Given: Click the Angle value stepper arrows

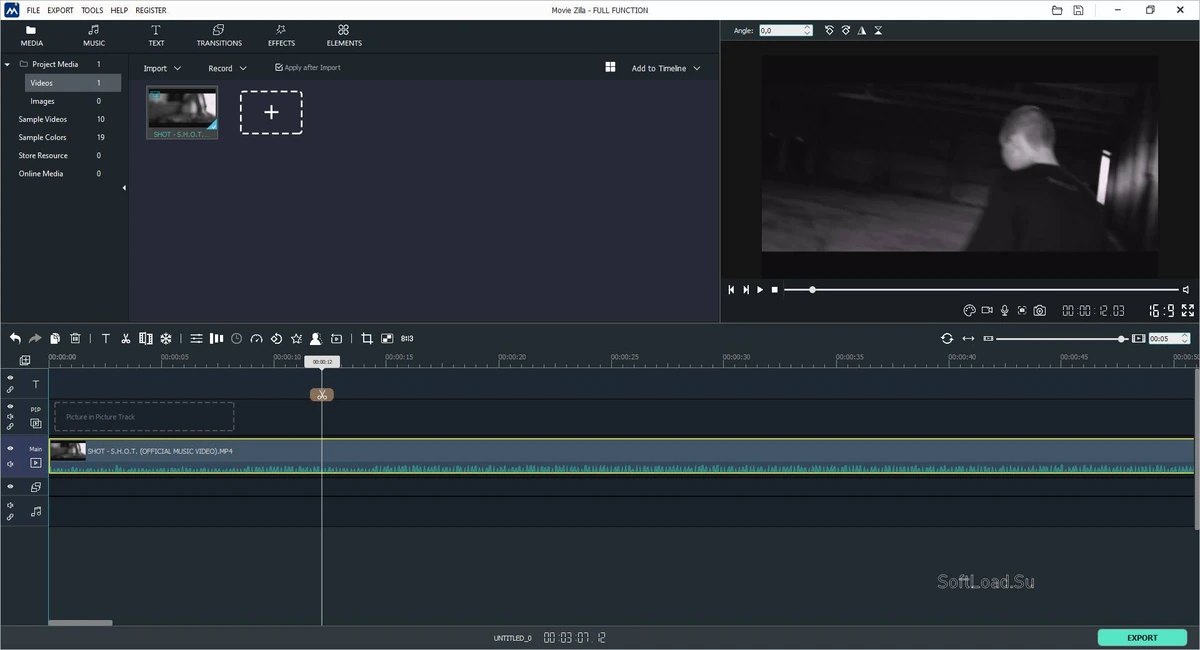Looking at the screenshot, I should [808, 31].
